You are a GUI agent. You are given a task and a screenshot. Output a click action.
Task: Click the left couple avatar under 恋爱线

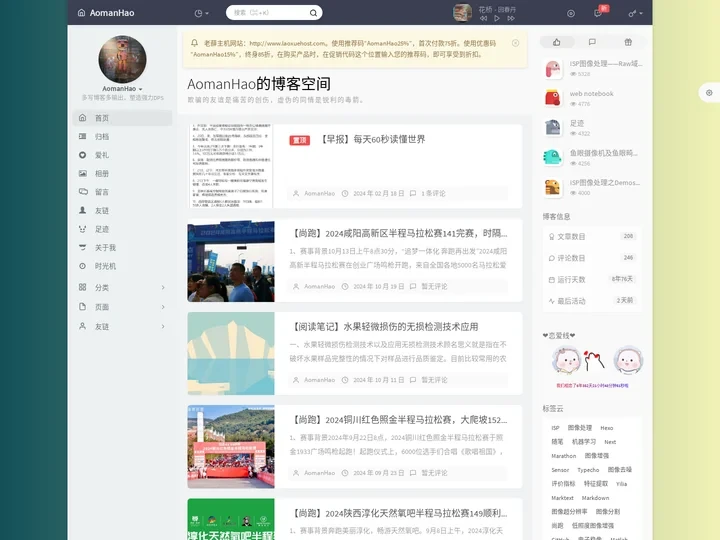tap(566, 360)
